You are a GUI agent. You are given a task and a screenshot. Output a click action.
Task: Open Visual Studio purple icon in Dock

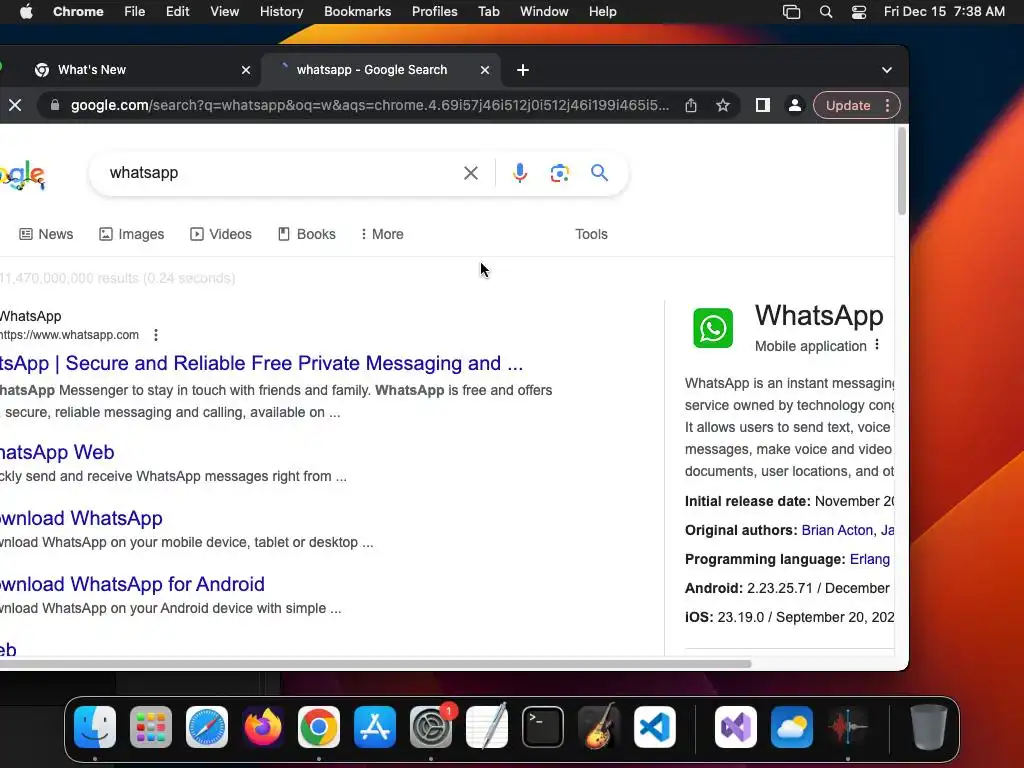(x=736, y=727)
